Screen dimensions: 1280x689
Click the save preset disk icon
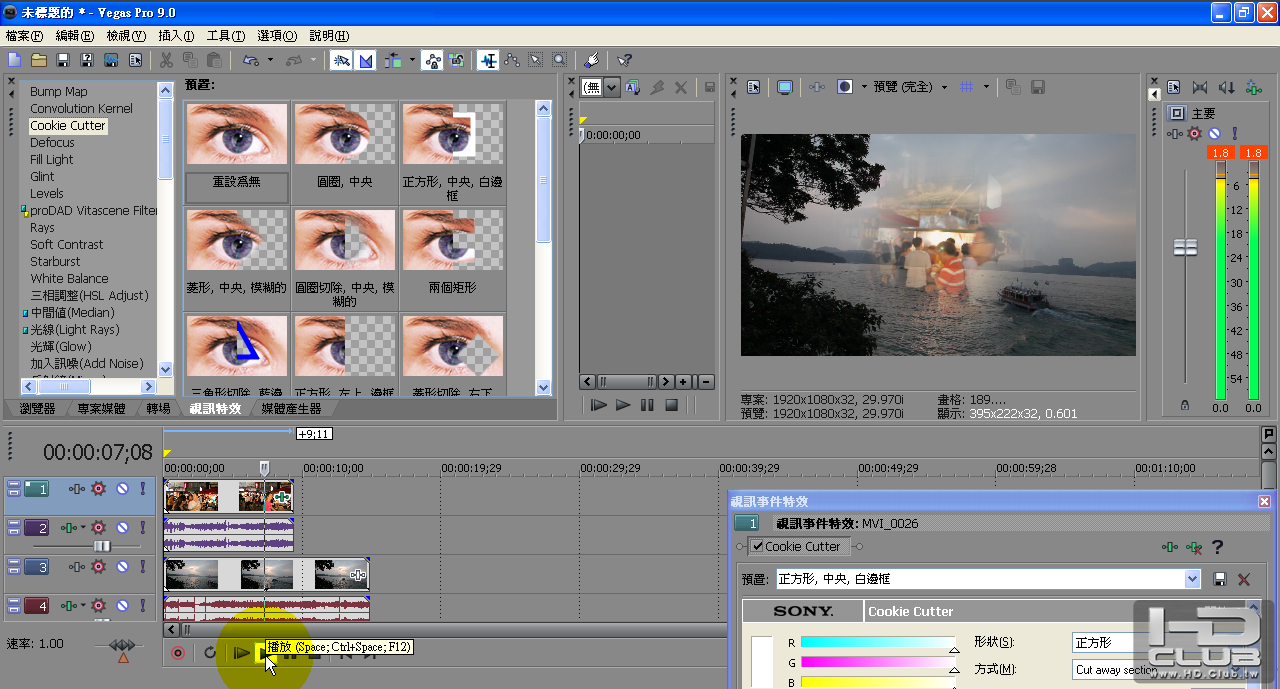[1220, 579]
